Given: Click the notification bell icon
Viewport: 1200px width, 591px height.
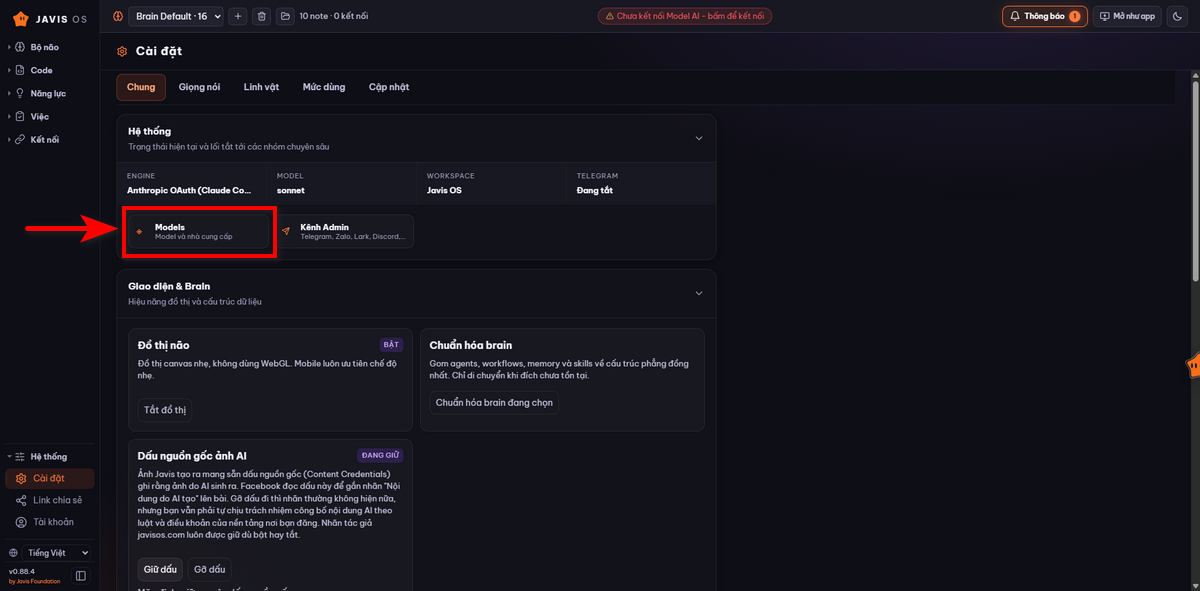Looking at the screenshot, I should (1015, 16).
